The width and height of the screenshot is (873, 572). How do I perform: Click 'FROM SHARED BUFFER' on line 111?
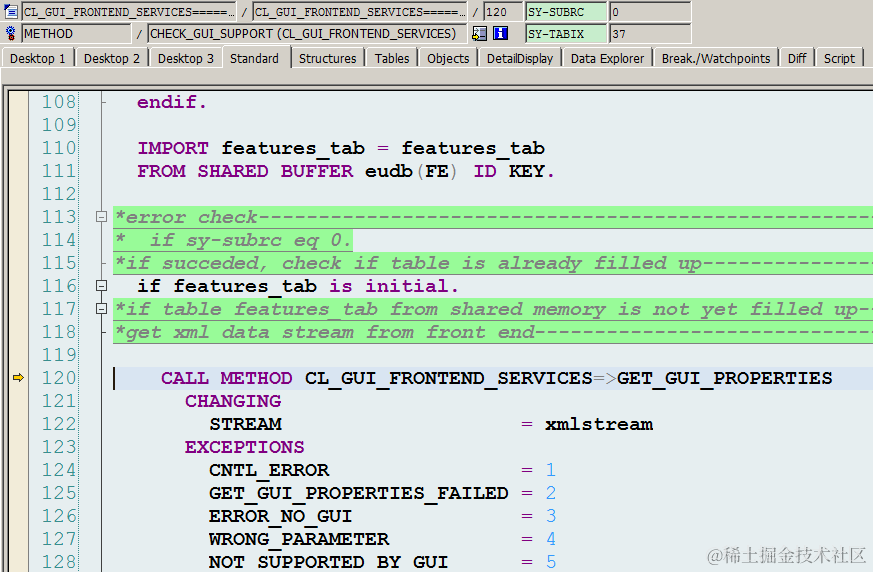(x=245, y=171)
